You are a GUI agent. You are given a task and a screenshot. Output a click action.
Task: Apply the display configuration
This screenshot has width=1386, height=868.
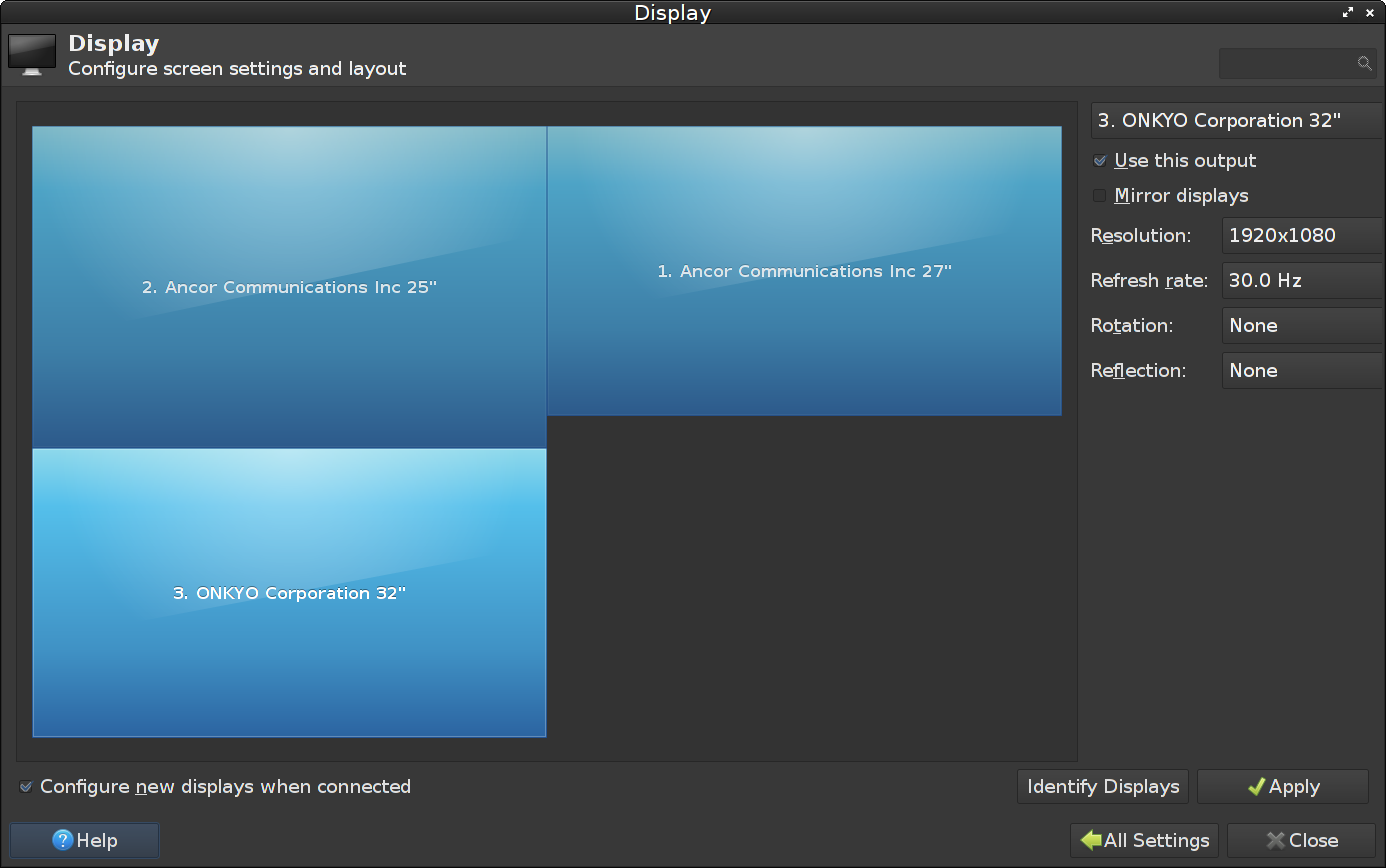(1282, 787)
